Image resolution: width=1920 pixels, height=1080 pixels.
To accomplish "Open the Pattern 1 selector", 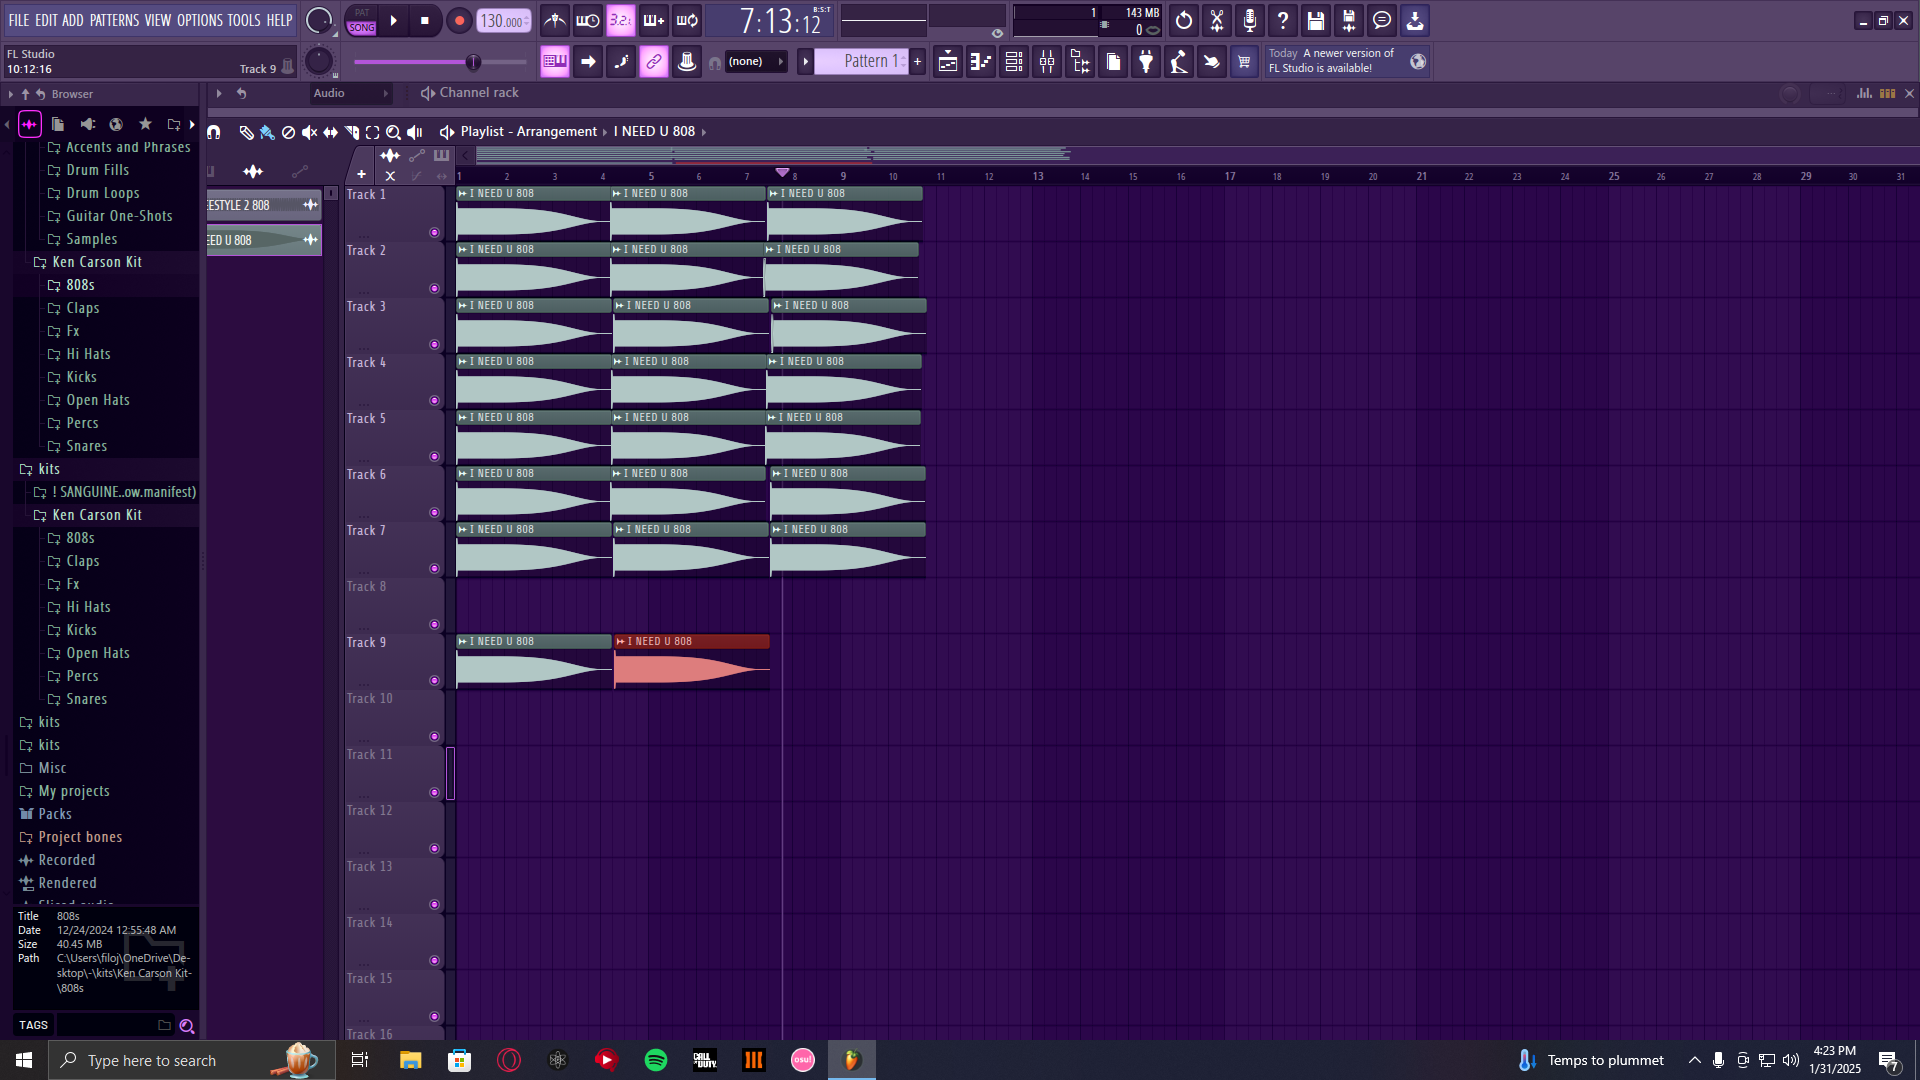I will (x=861, y=62).
